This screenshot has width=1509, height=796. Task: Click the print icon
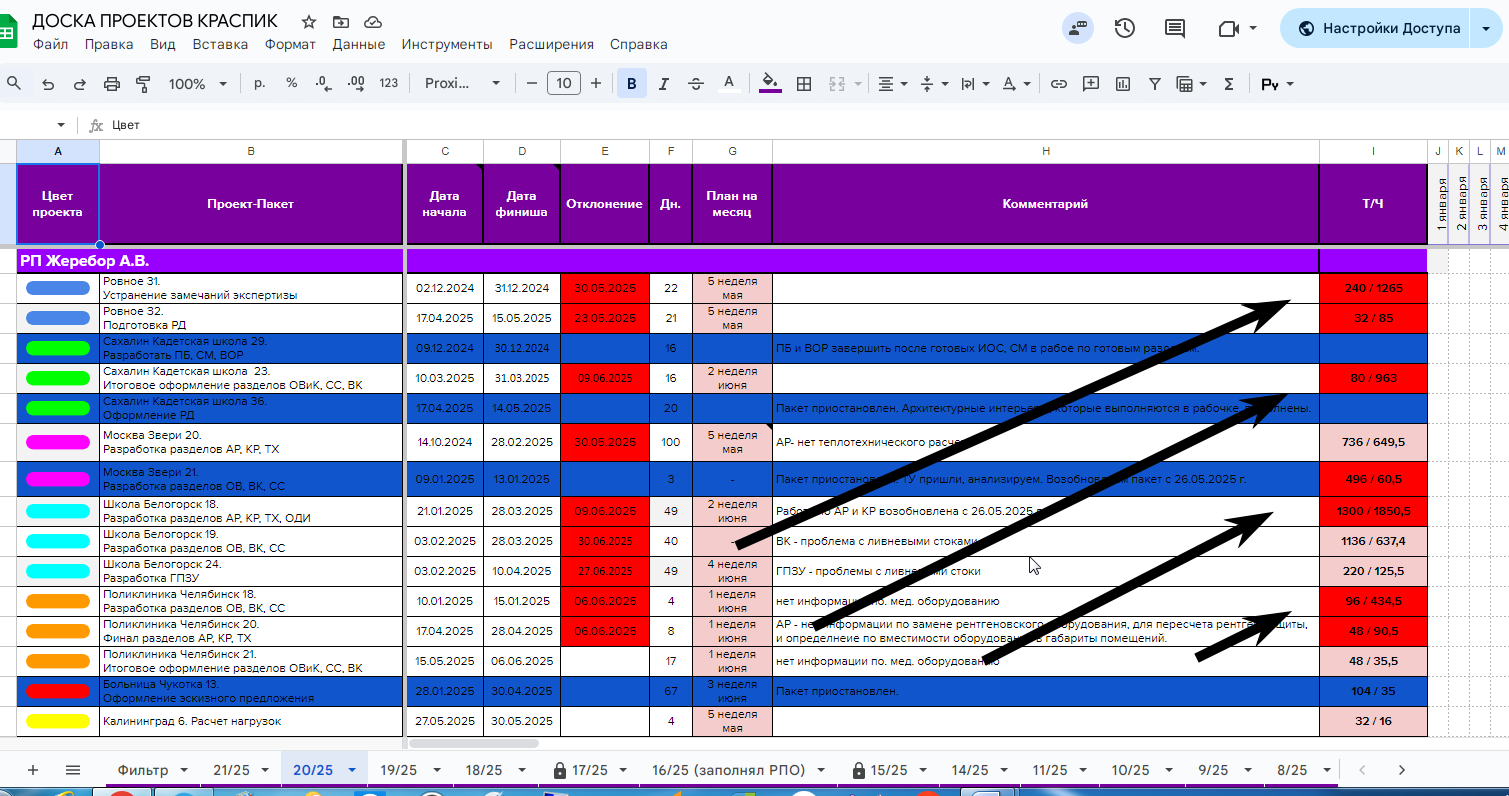[x=112, y=84]
